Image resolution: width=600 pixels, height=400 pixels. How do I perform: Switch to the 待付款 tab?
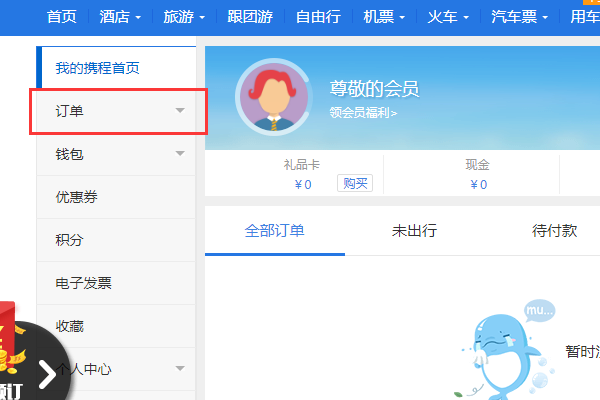tap(554, 231)
